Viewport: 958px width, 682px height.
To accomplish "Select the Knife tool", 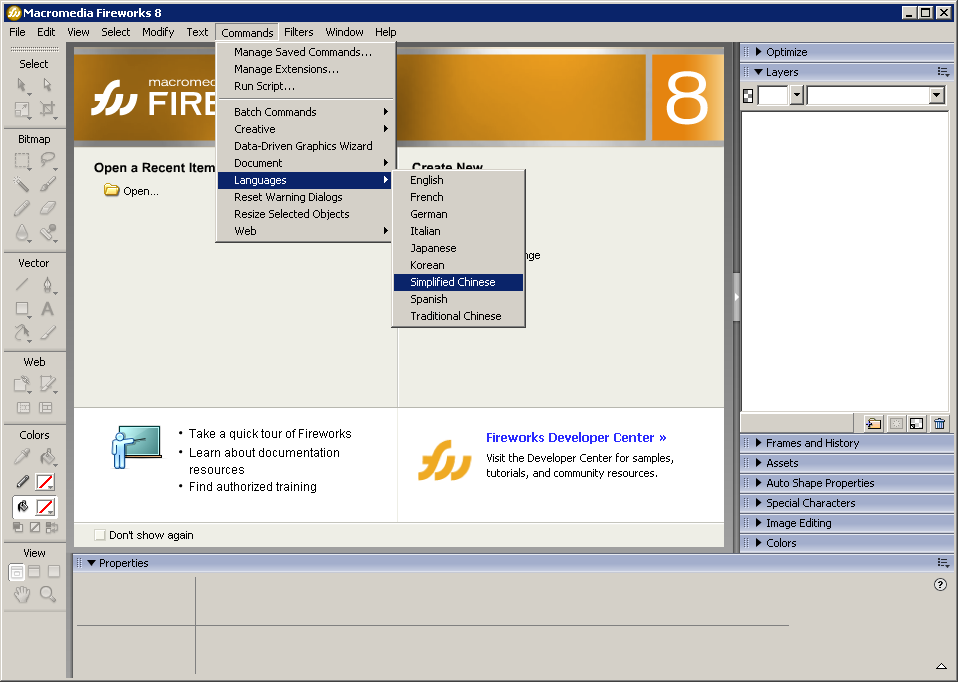I will [x=47, y=332].
